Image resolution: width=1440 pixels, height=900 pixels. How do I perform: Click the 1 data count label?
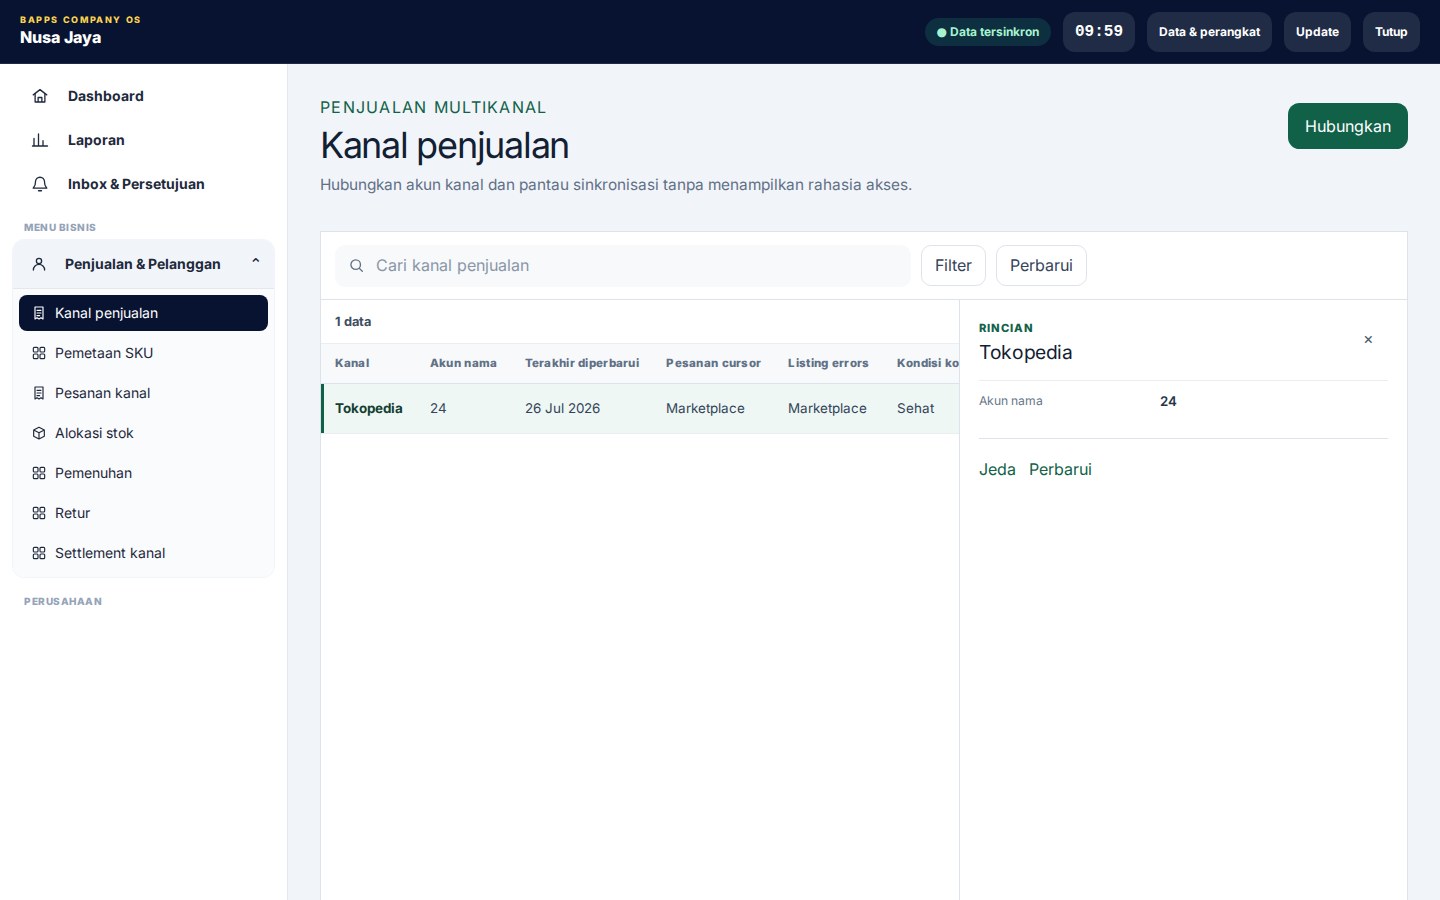click(353, 322)
